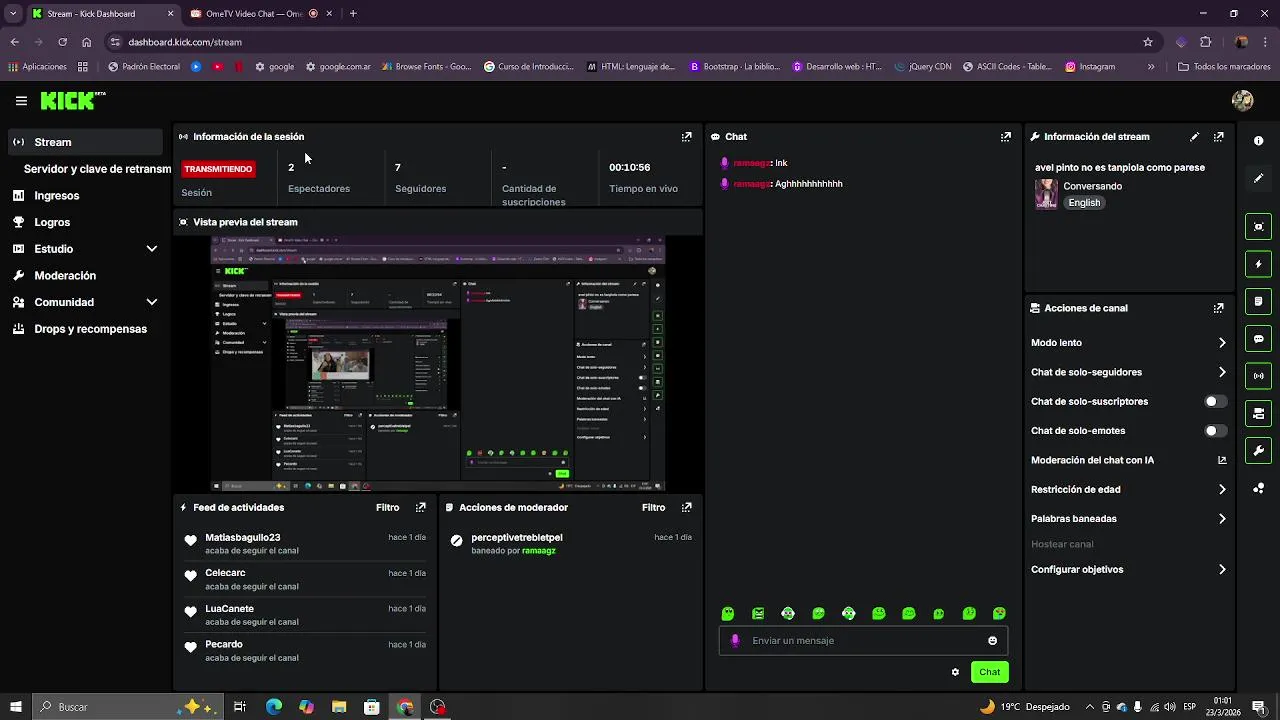Click the three-dots icon at the bottom of the right sidebar
Screen dimensions: 1280x720
tap(1258, 488)
